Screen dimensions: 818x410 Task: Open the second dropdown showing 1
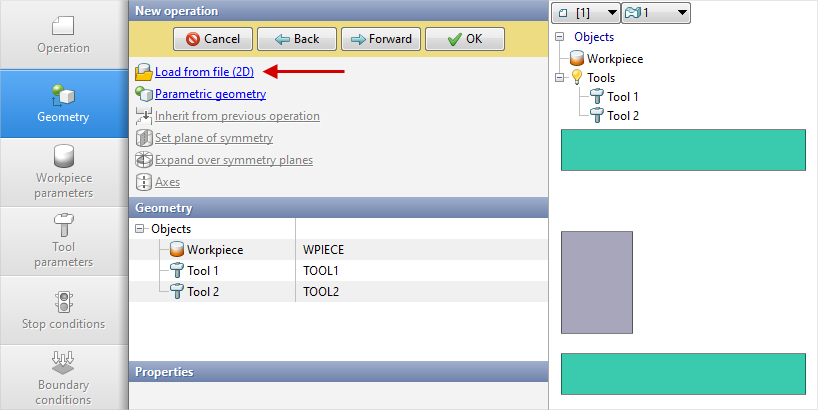click(x=656, y=13)
